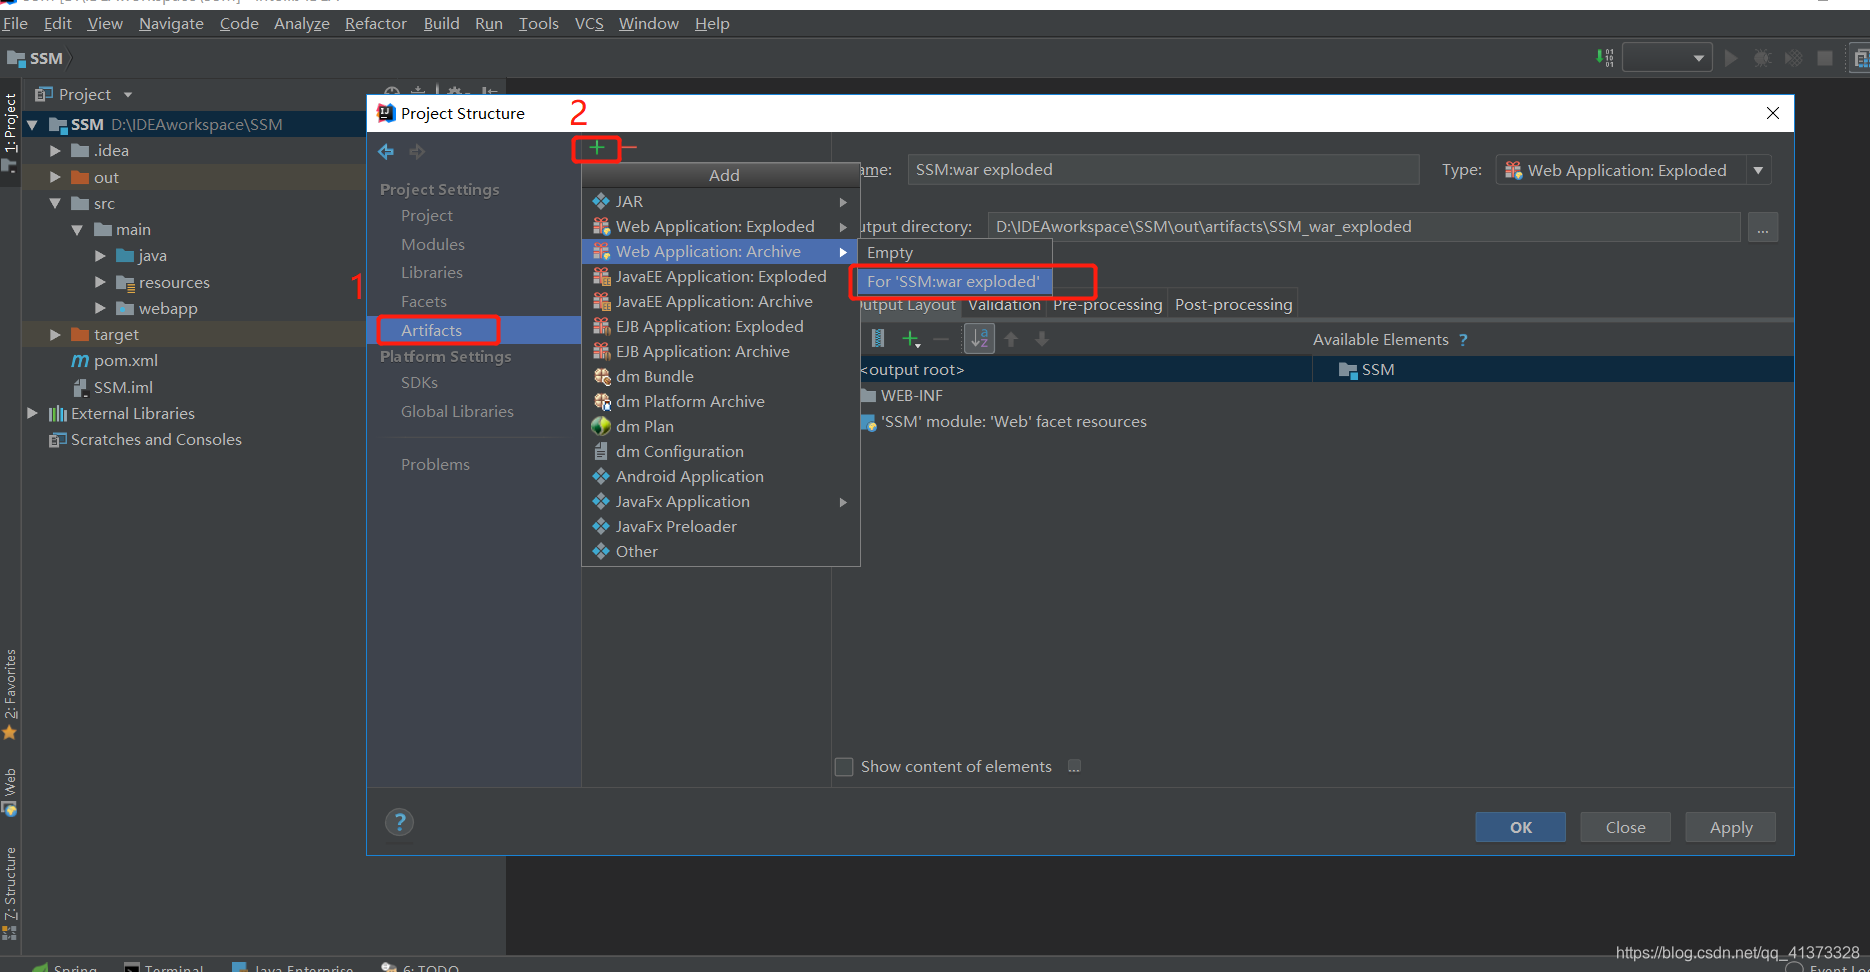Image resolution: width=1870 pixels, height=972 pixels.
Task: Click the output directory browse button
Action: pyautogui.click(x=1762, y=228)
